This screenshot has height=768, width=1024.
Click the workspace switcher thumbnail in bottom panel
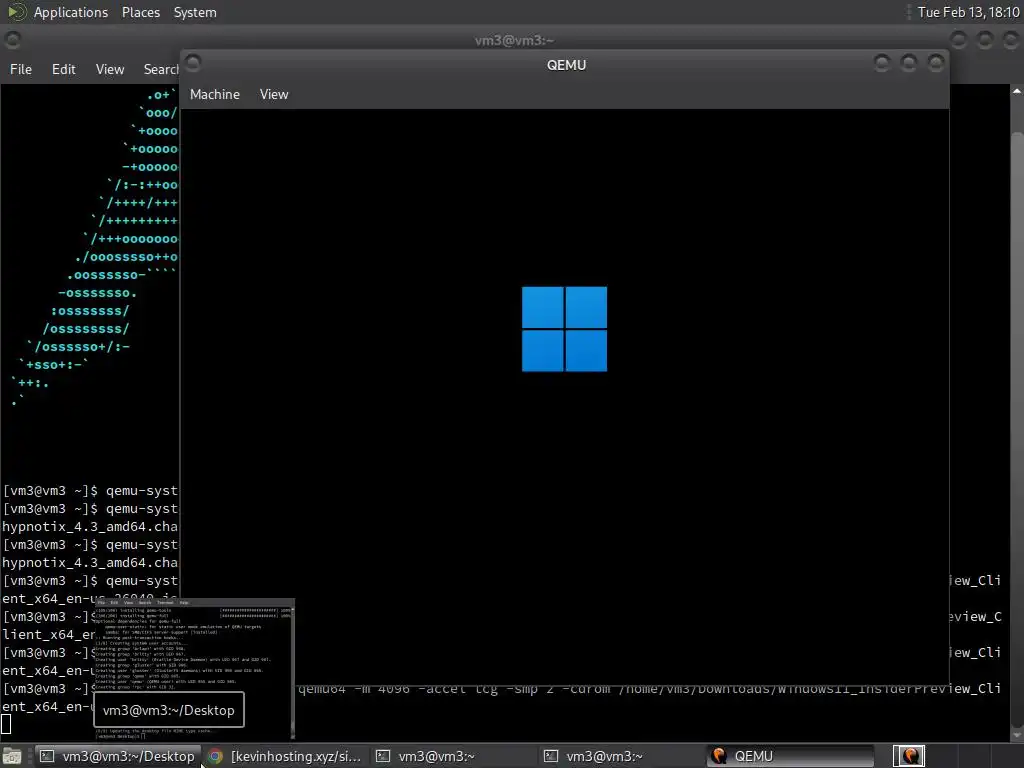(x=909, y=756)
